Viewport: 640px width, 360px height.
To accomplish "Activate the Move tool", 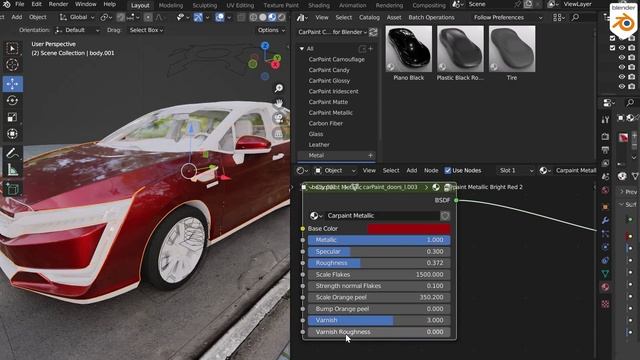I will [x=12, y=84].
